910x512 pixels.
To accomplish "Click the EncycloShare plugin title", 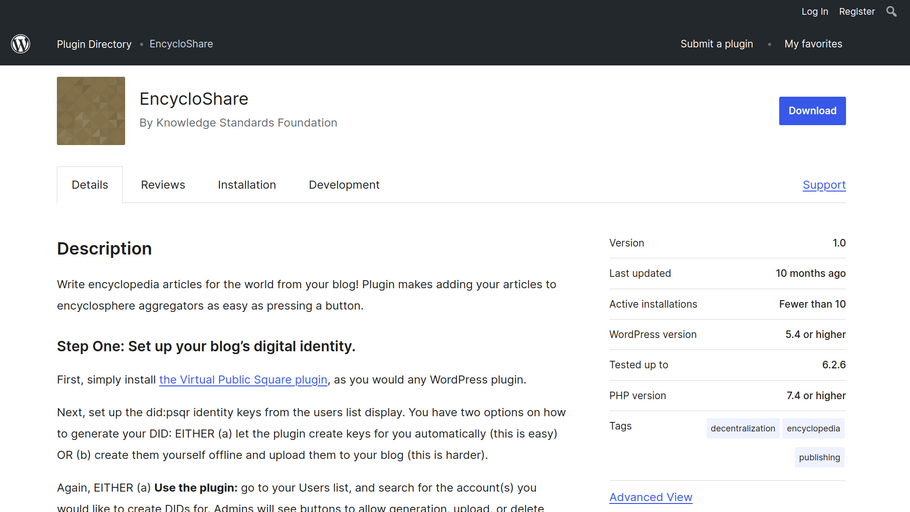I will pos(194,99).
